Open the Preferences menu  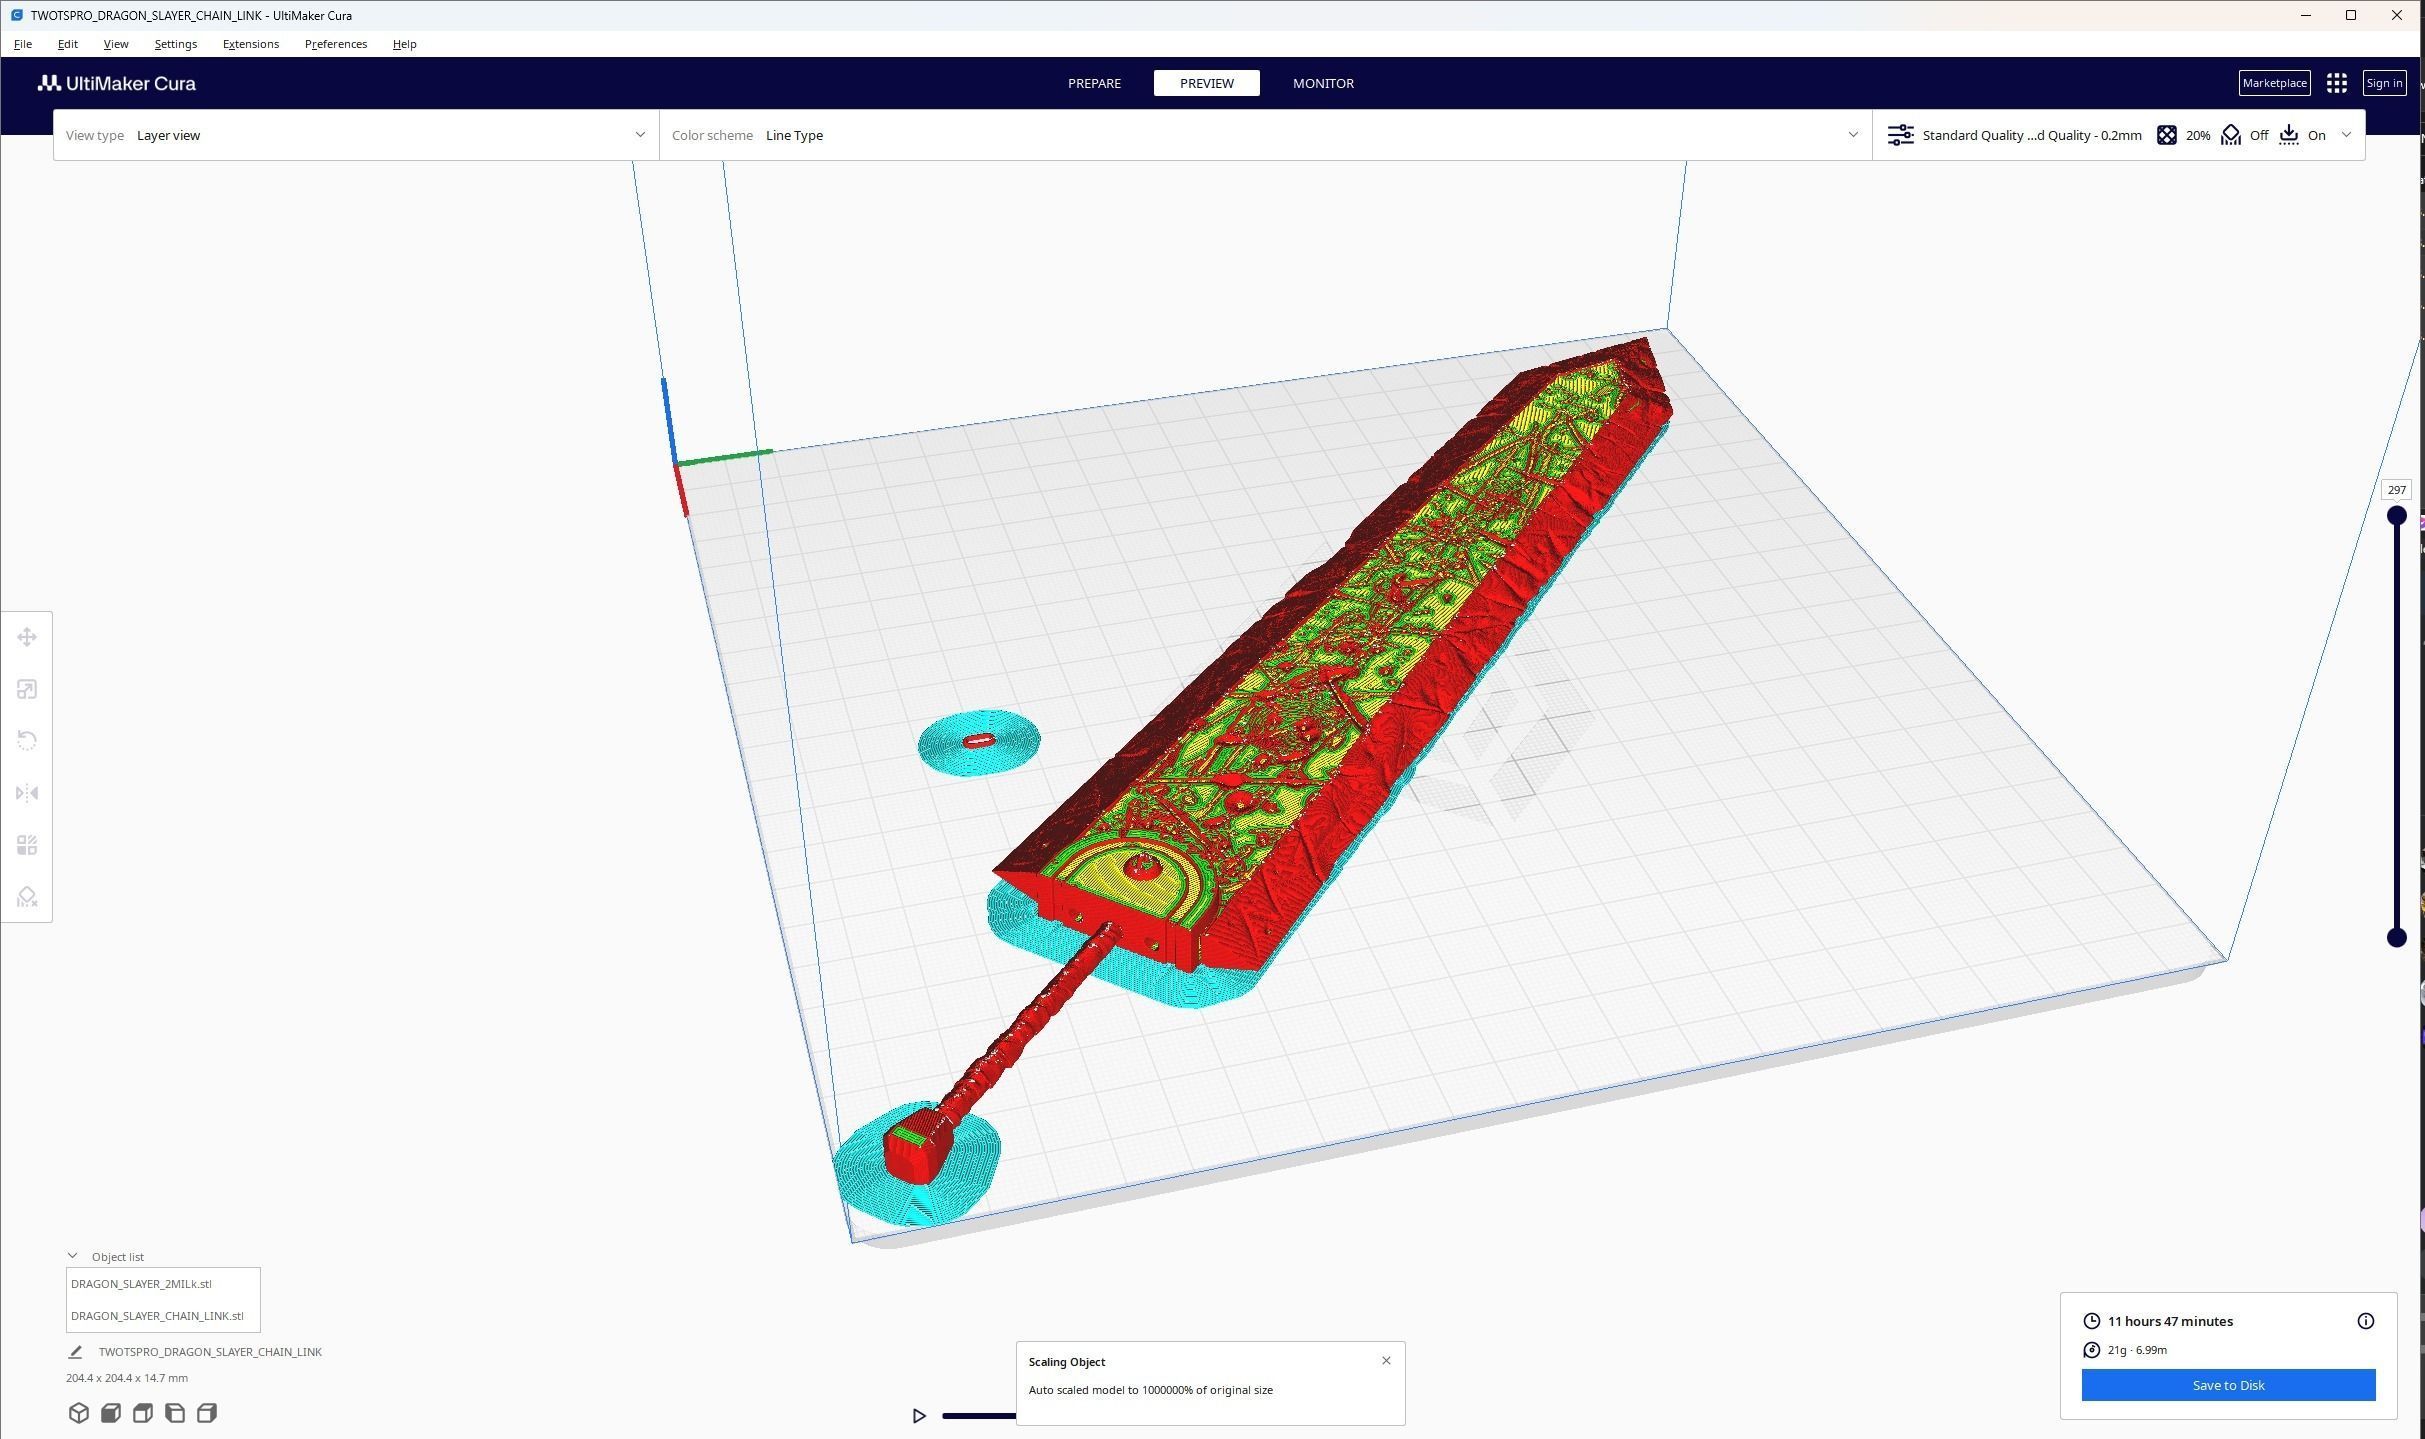pos(336,44)
